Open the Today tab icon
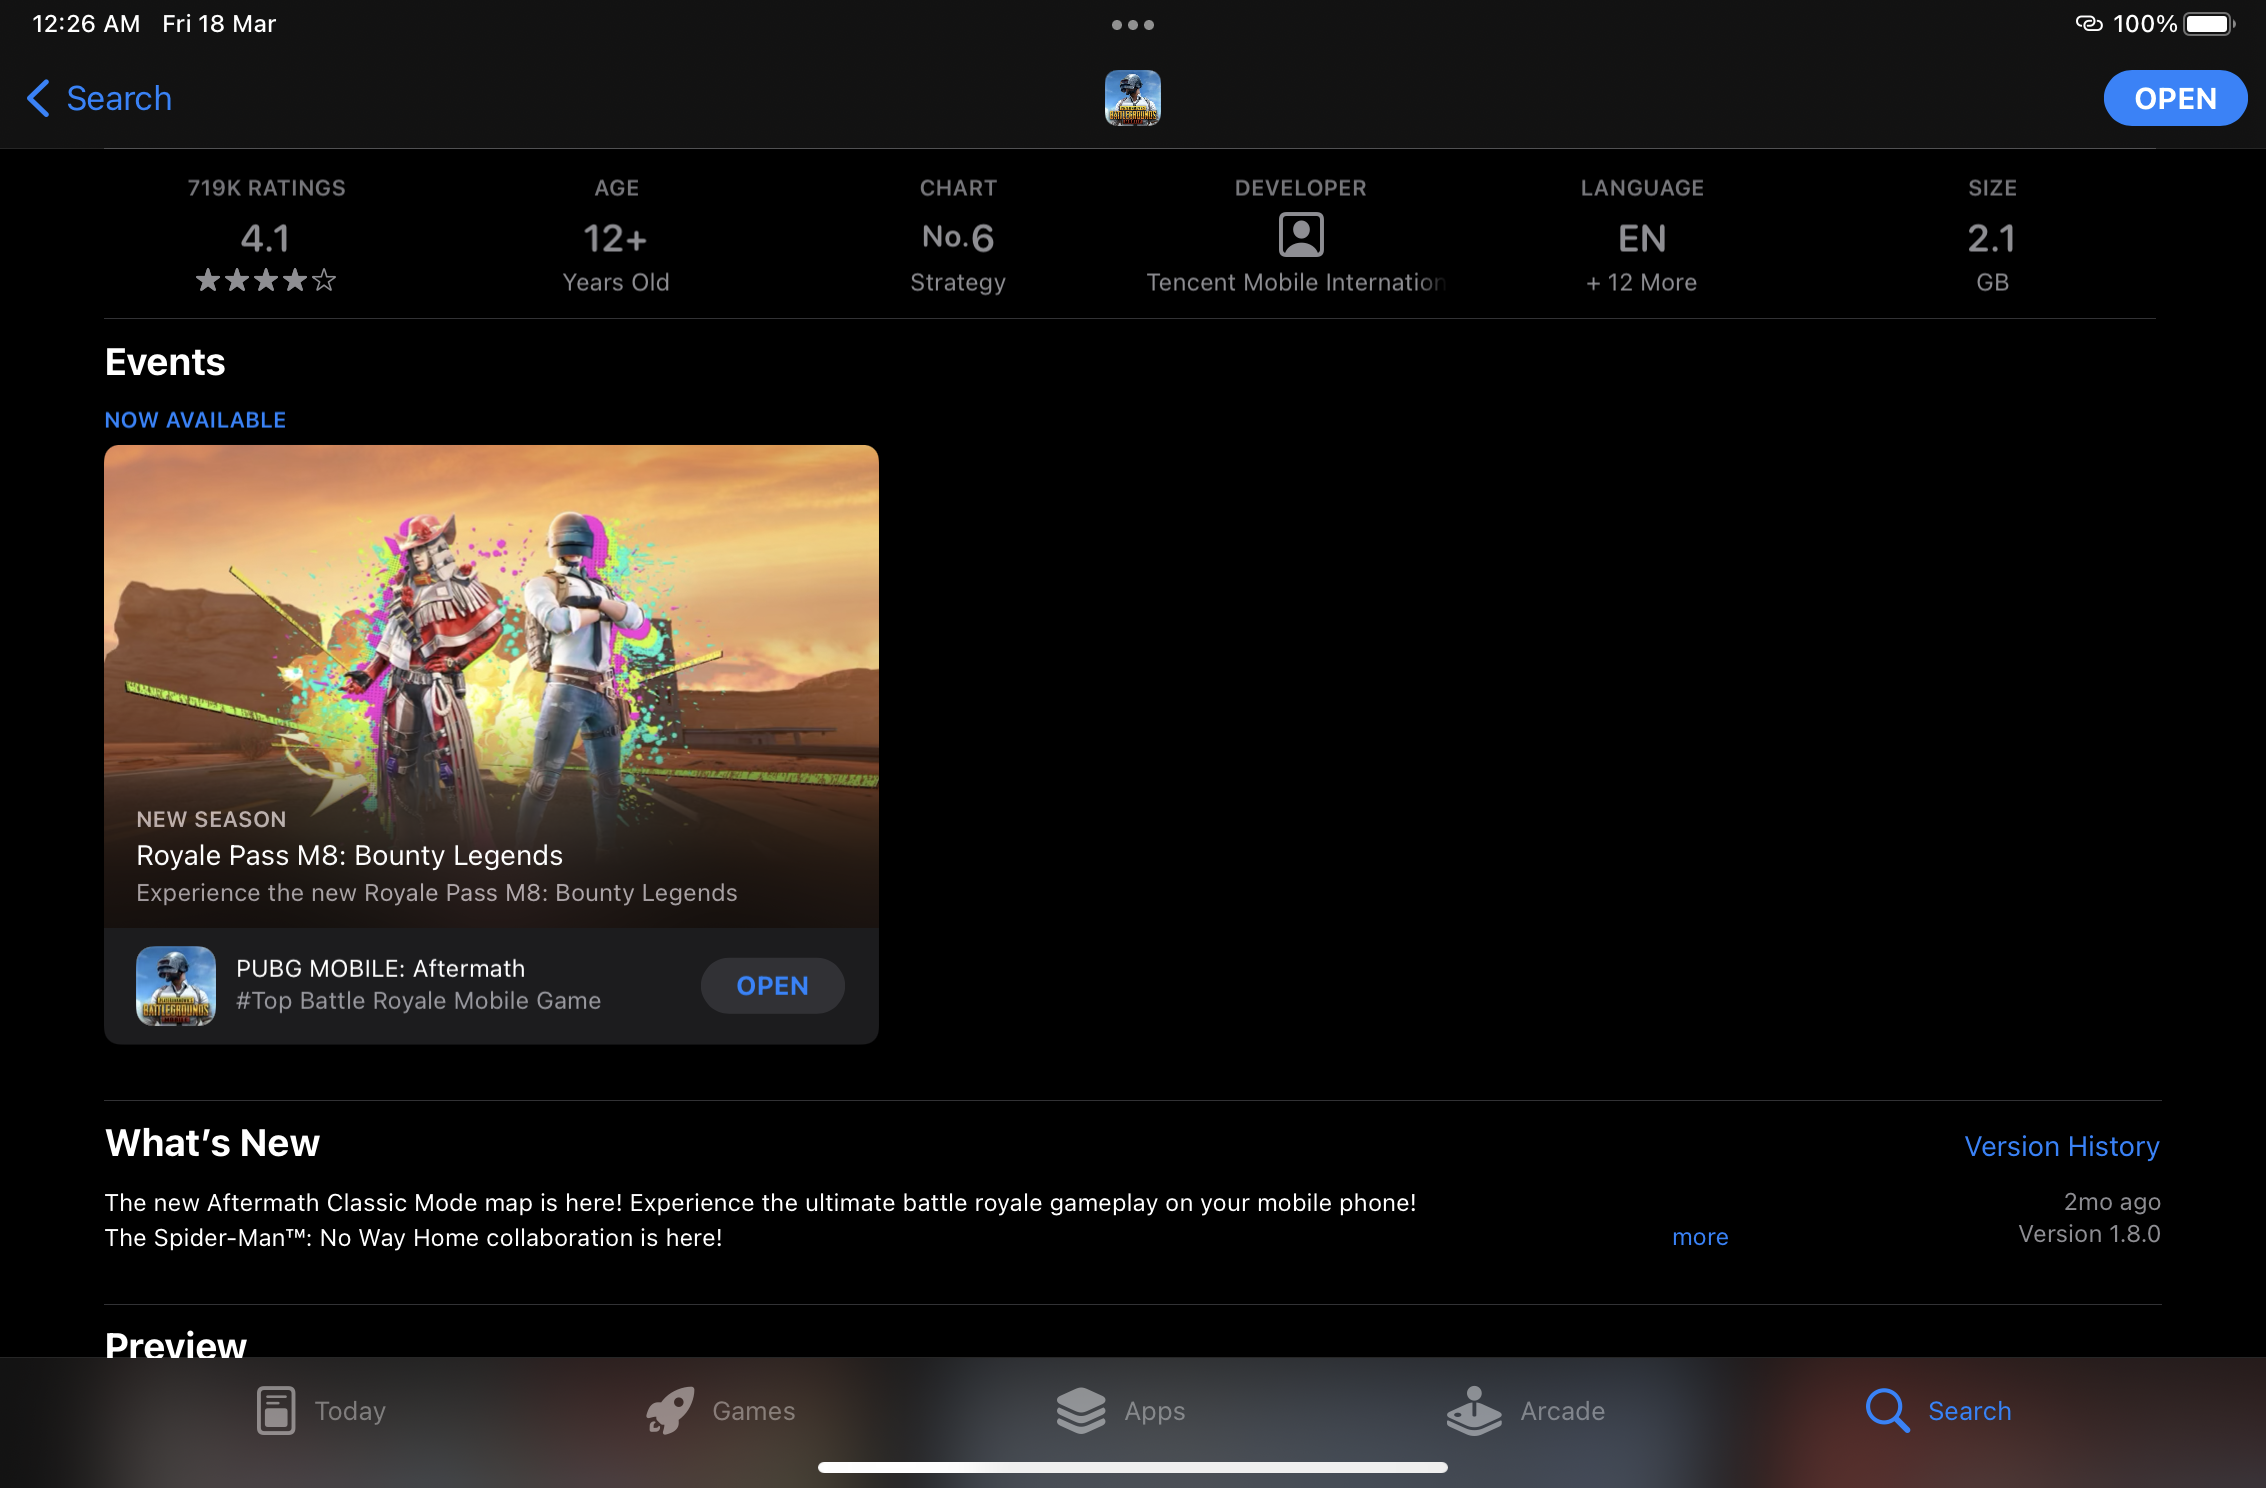Image resolution: width=2266 pixels, height=1488 pixels. (x=276, y=1410)
